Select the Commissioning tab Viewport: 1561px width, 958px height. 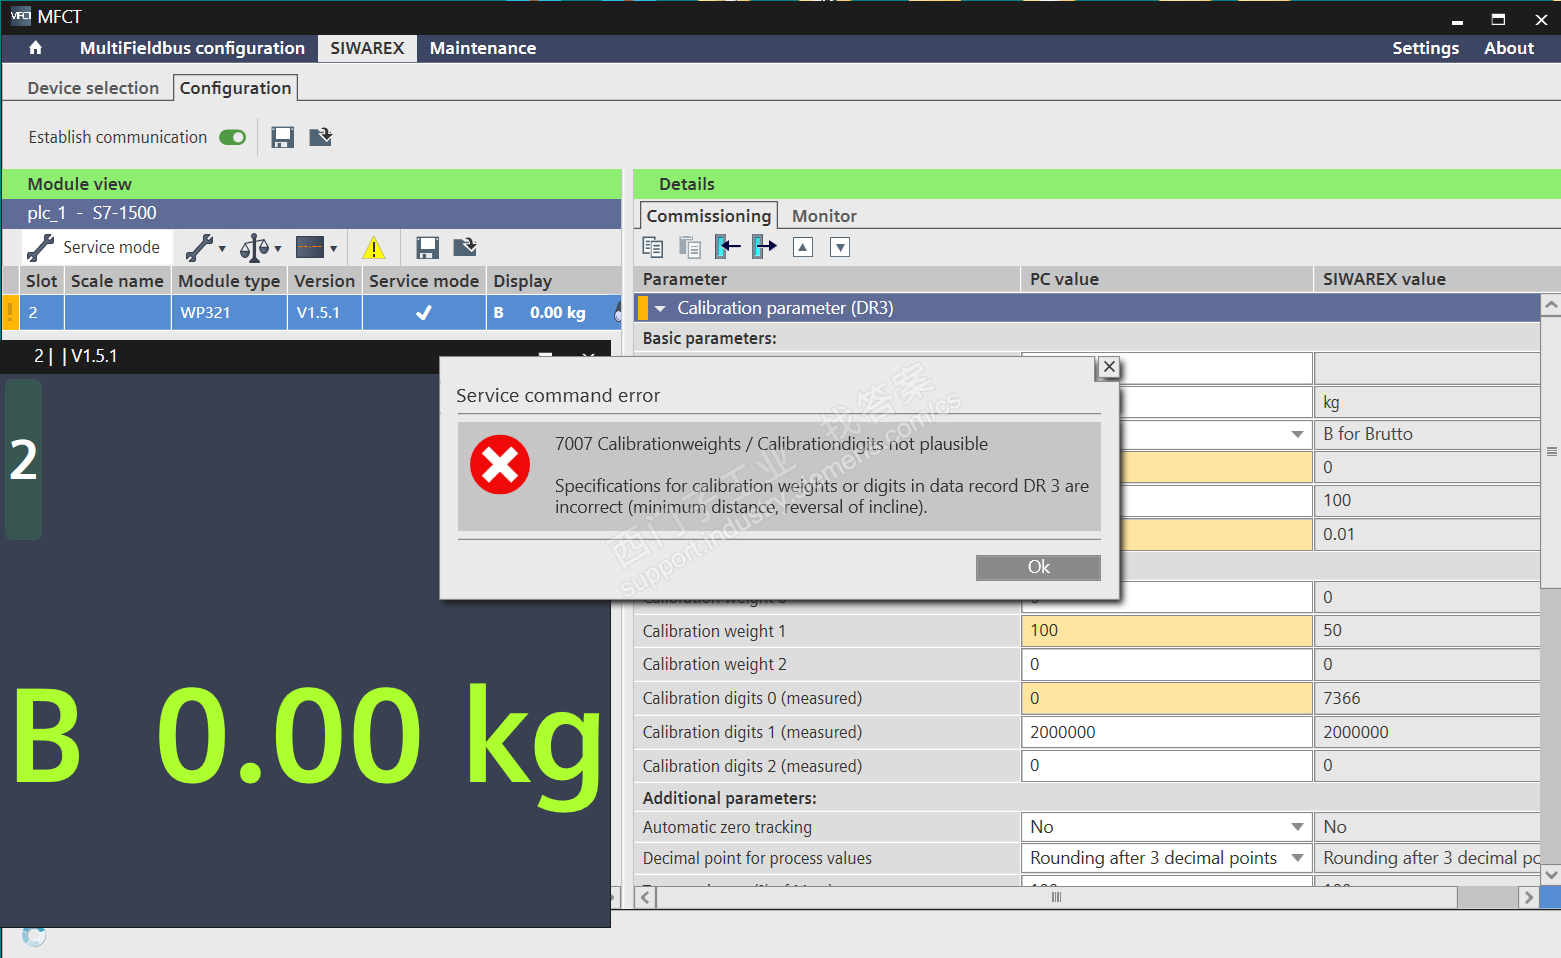[708, 216]
